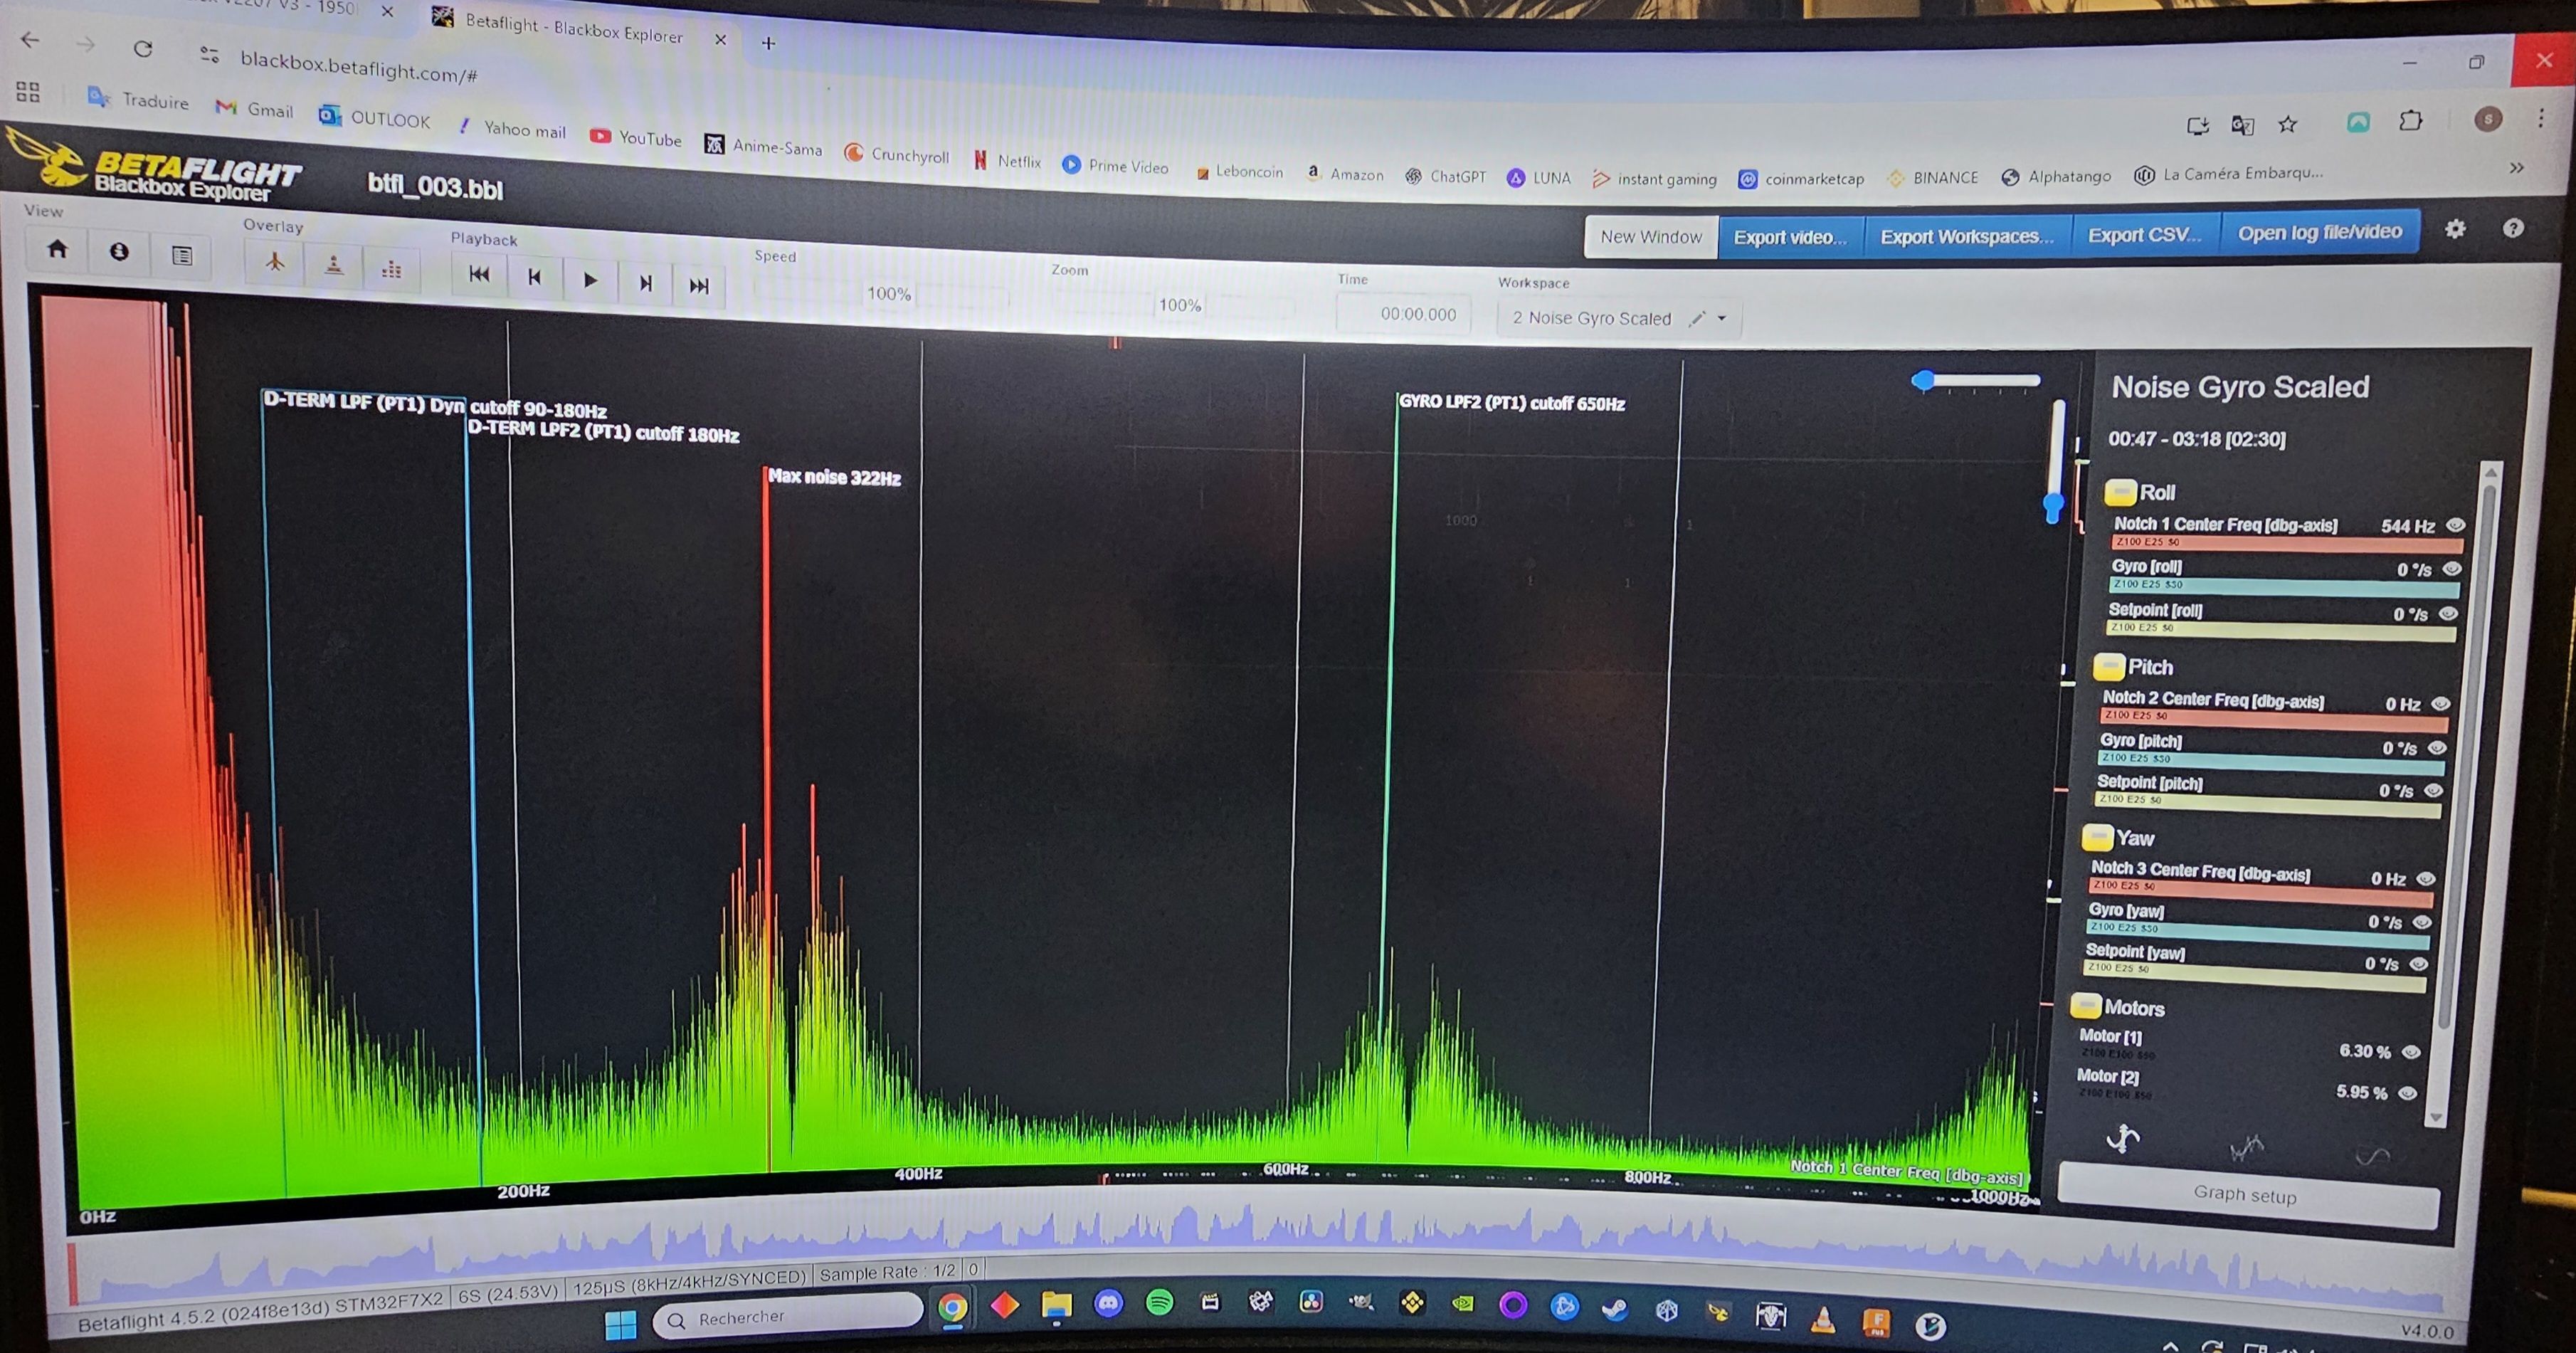Jump to the start of the log
Screen dimensions: 2576x1353
tap(479, 275)
